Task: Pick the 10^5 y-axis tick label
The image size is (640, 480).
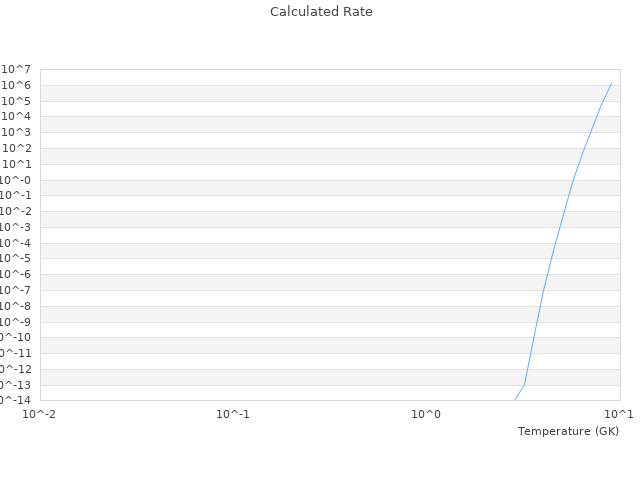Action: (16, 101)
